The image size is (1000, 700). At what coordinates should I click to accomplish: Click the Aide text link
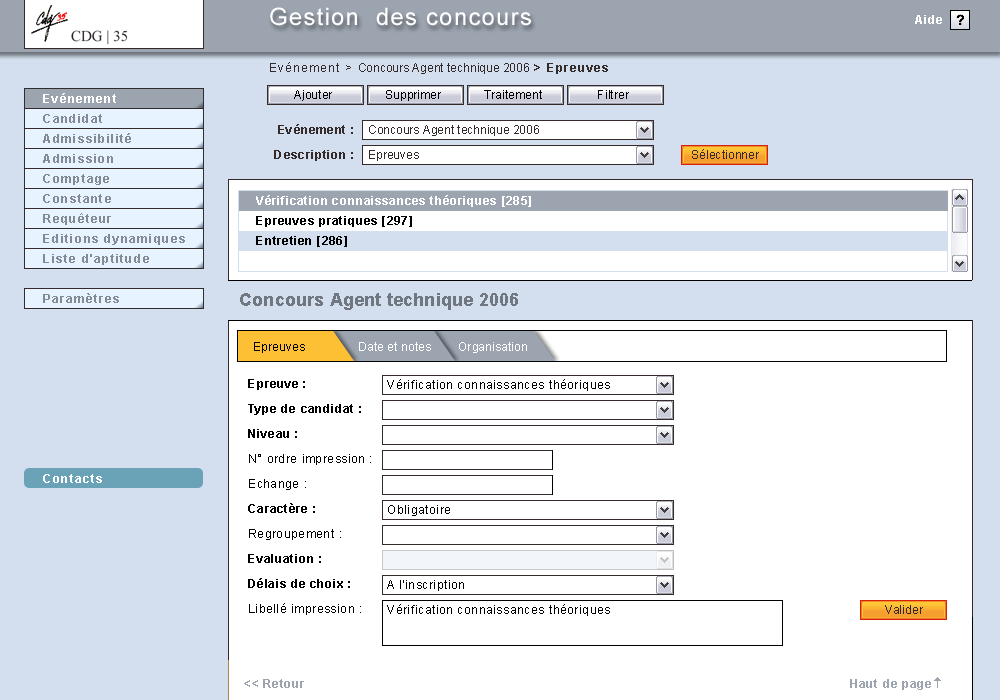[x=928, y=20]
